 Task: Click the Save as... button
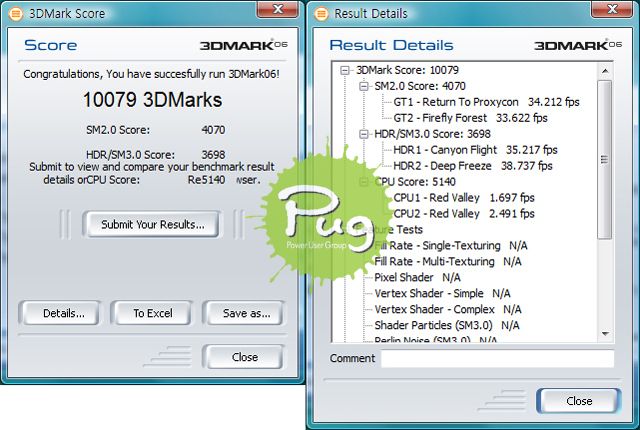245,313
